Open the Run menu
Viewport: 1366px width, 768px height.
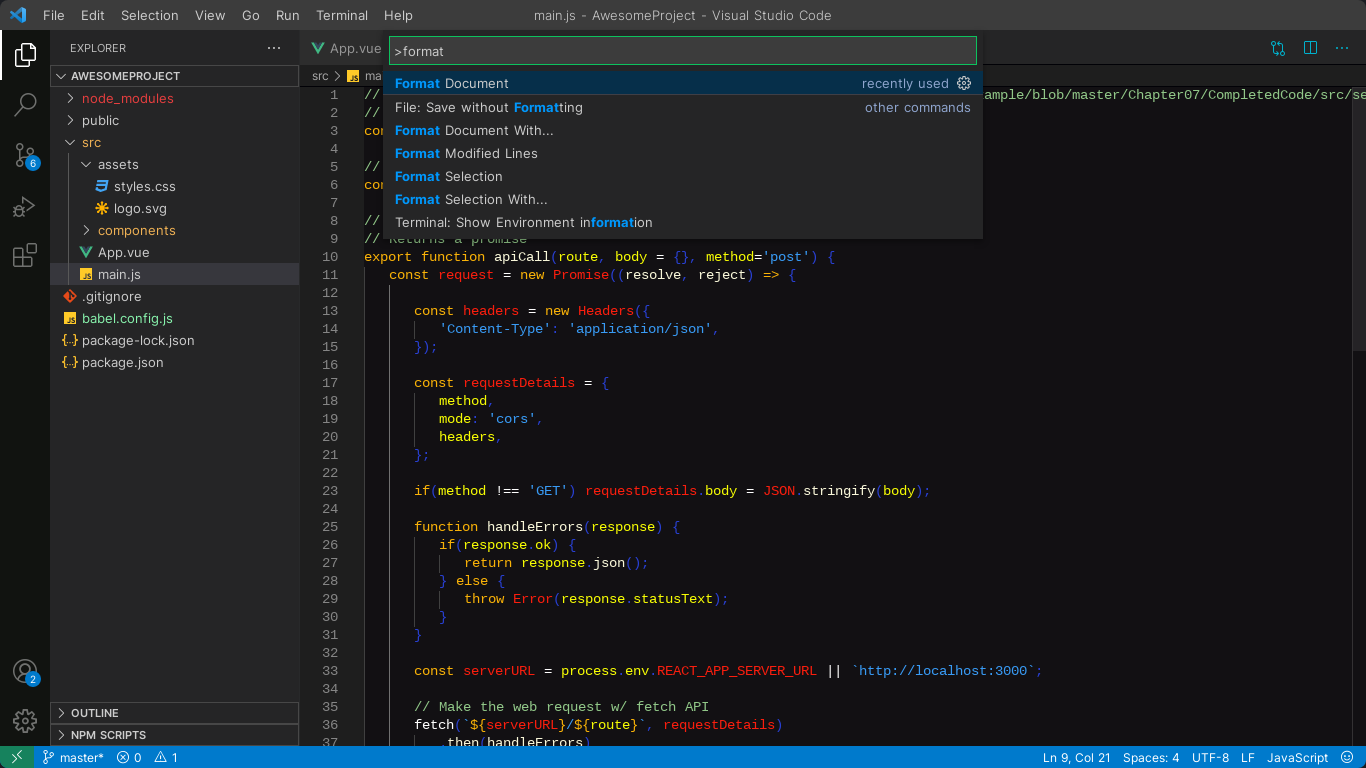288,15
